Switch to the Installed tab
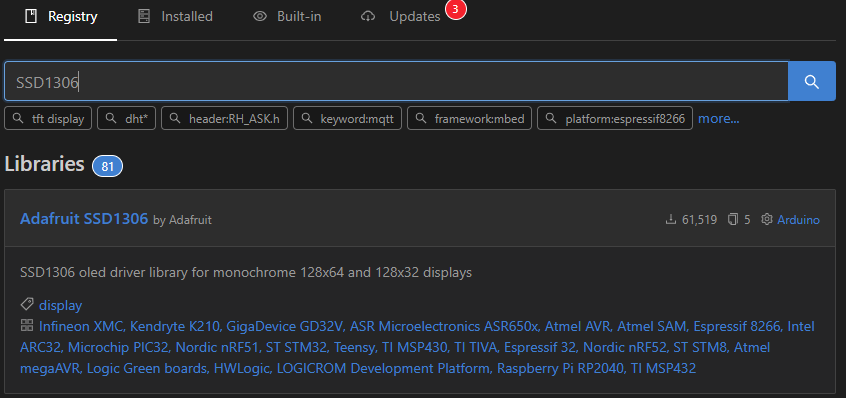Image resolution: width=846 pixels, height=398 pixels. pos(175,17)
